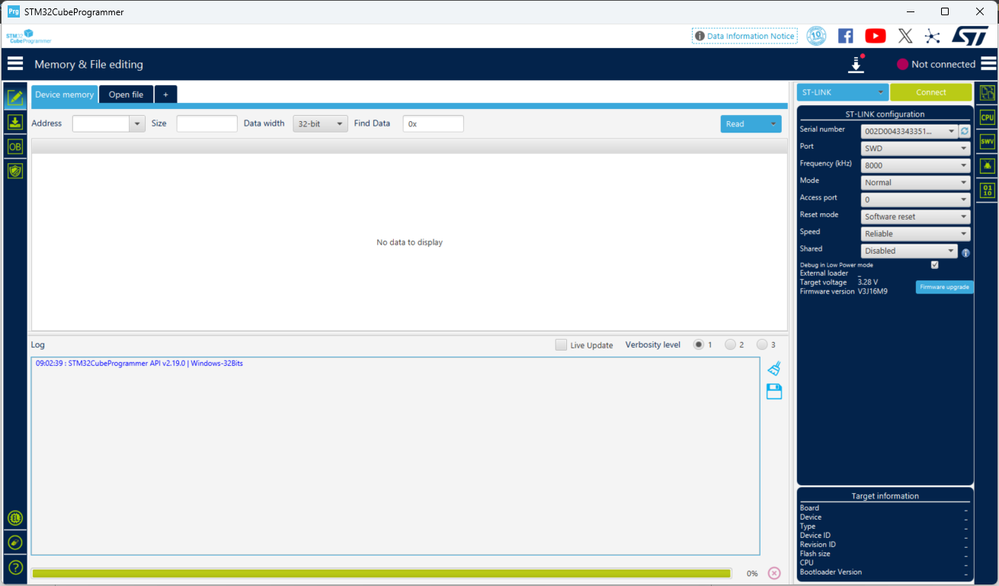Click the left hamburger menu icon

(x=15, y=64)
